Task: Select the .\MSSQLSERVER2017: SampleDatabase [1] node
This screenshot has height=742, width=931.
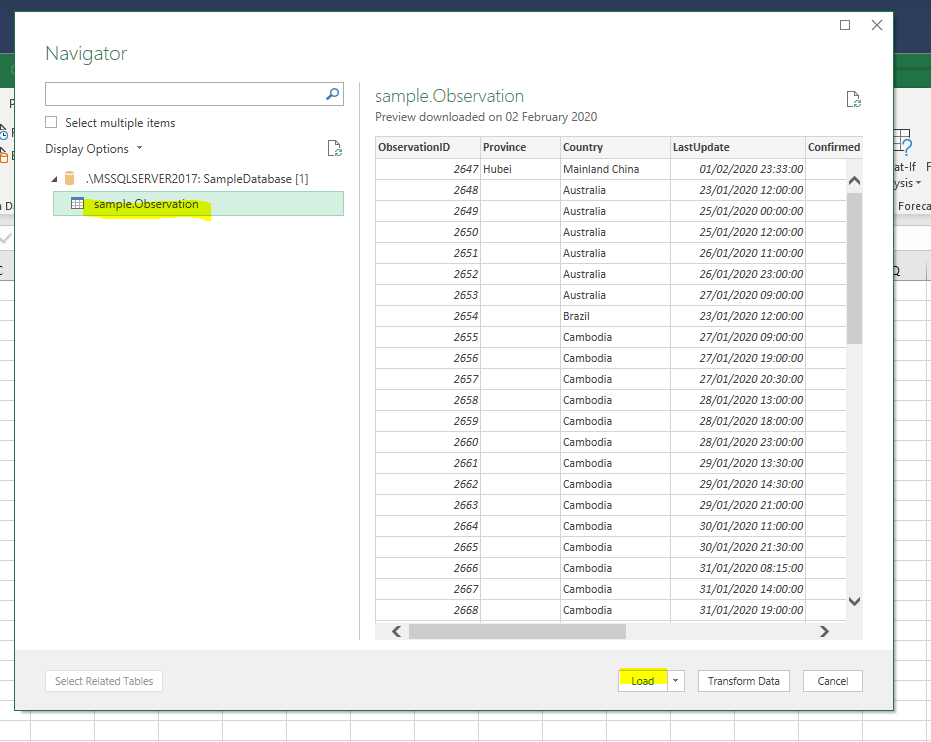Action: pos(197,179)
